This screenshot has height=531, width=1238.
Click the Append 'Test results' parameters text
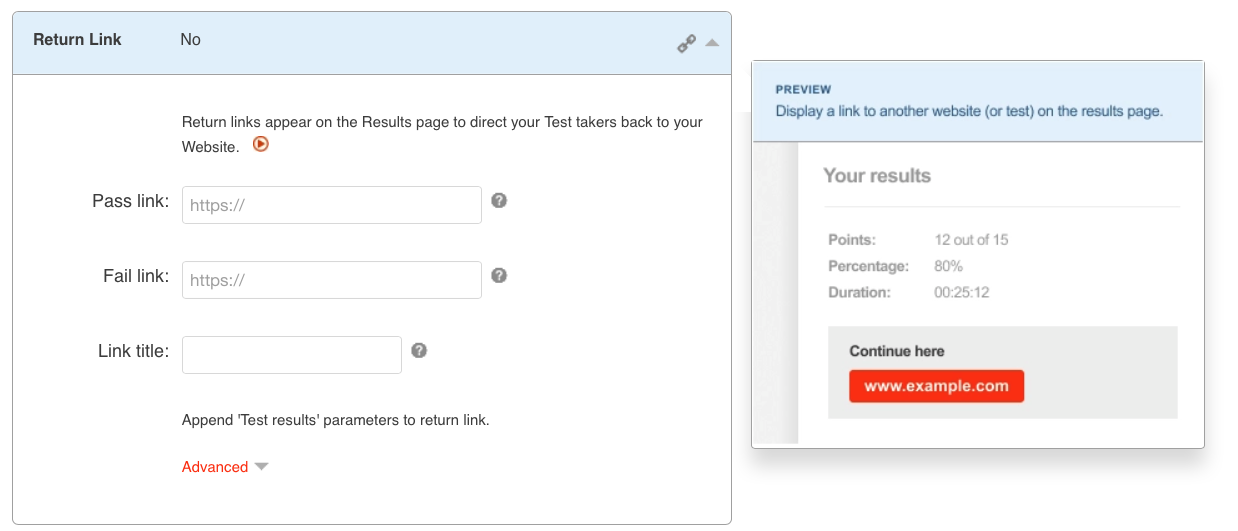335,420
